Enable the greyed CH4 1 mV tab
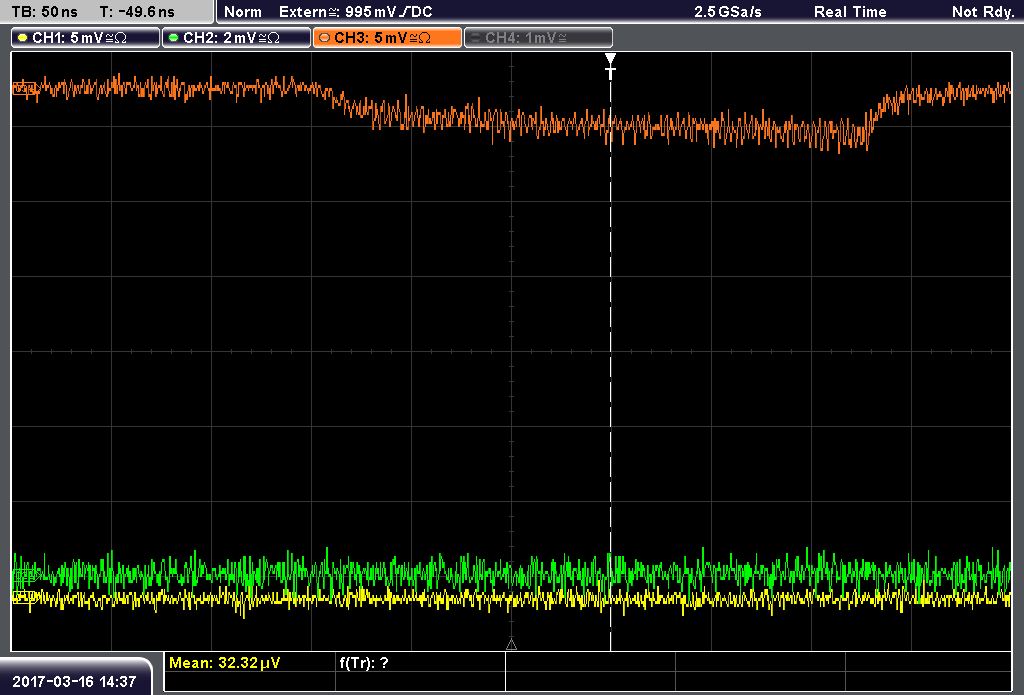Image resolution: width=1024 pixels, height=695 pixels. point(539,38)
